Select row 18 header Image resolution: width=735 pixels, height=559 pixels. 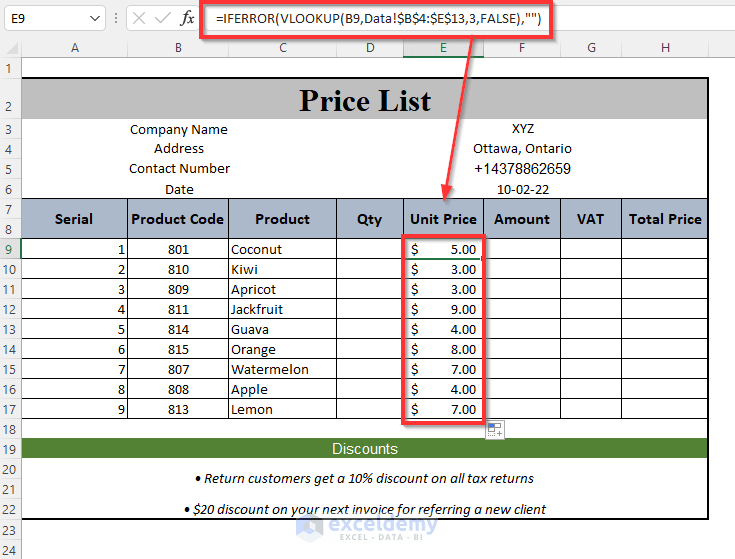click(9, 430)
